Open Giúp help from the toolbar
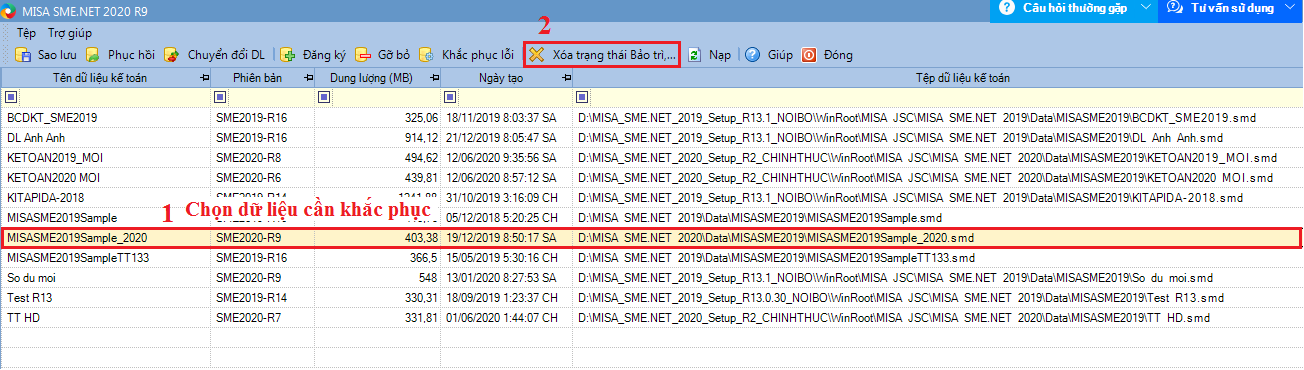The image size is (1304, 370). (768, 55)
